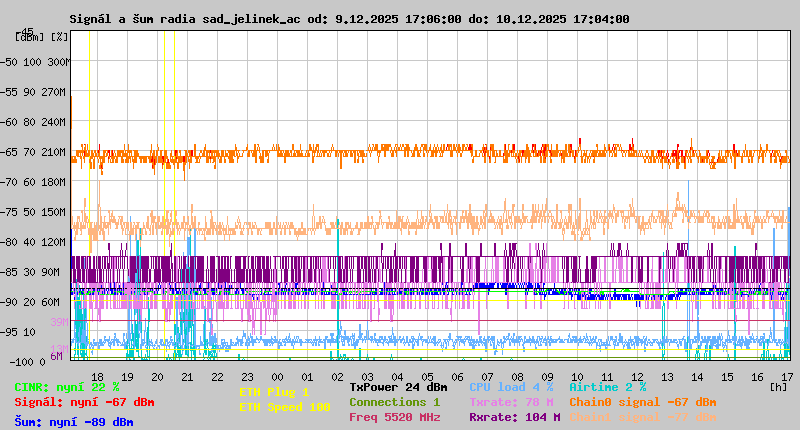The height and width of the screenshot is (430, 800).
Task: Click the green Connections 1 label
Action: (394, 402)
